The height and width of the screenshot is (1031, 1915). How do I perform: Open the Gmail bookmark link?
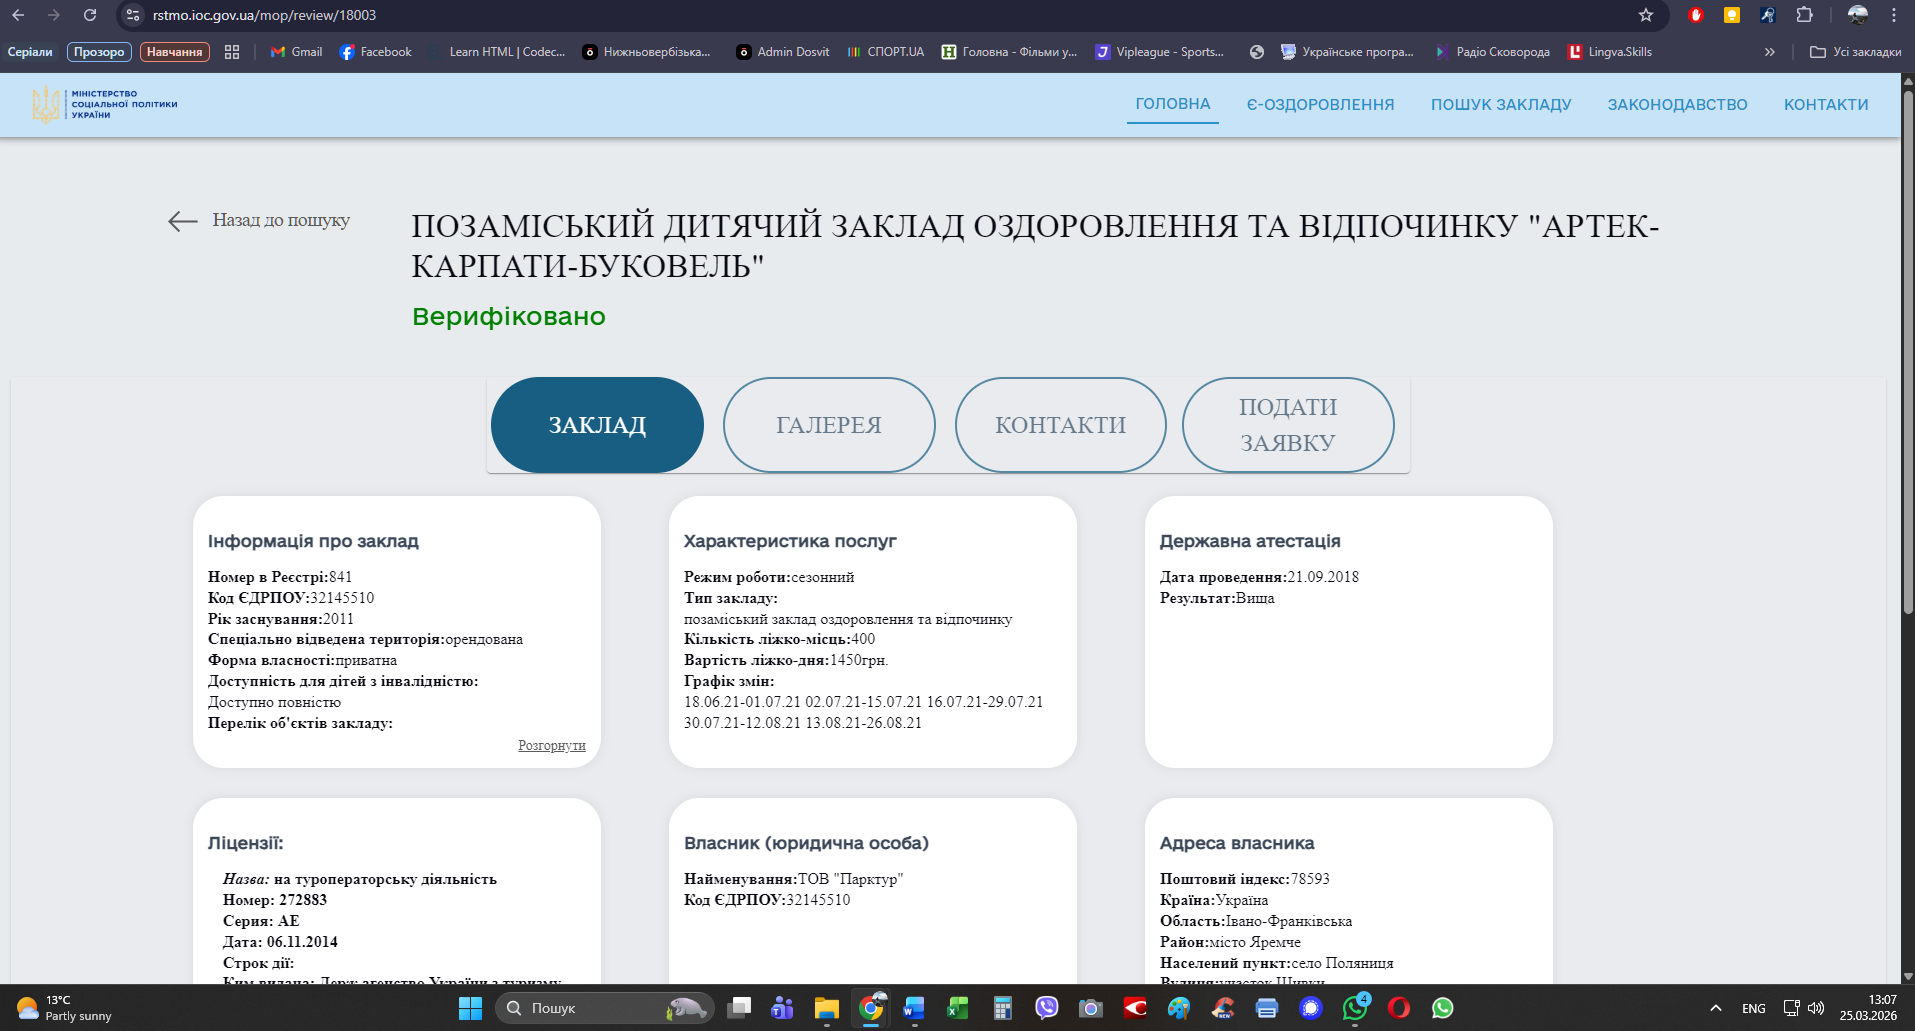[297, 52]
